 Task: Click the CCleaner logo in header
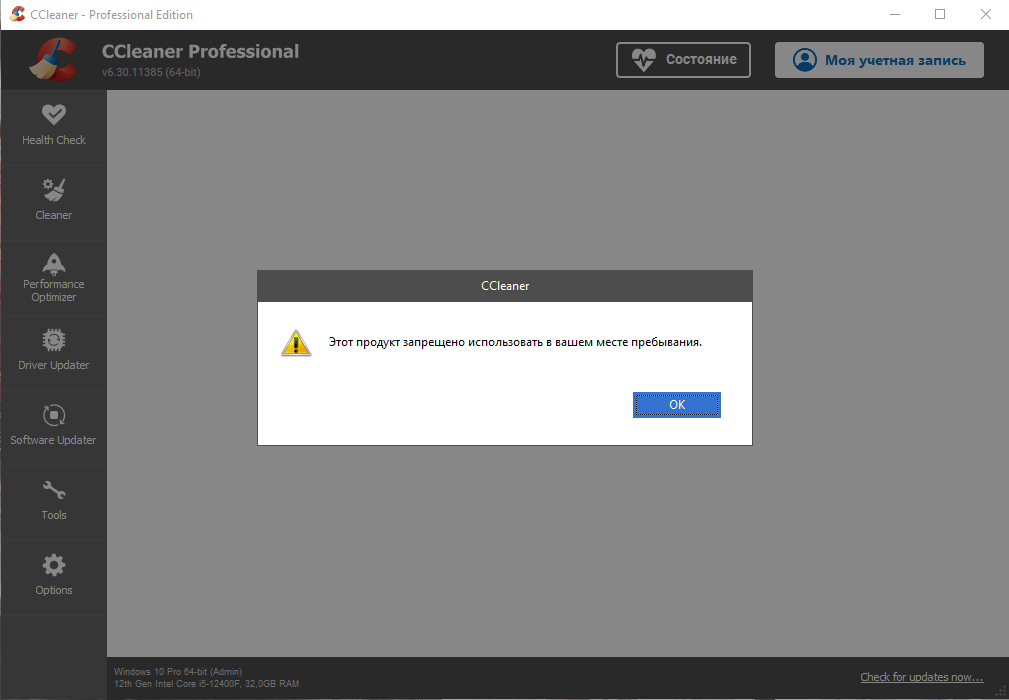(53, 59)
